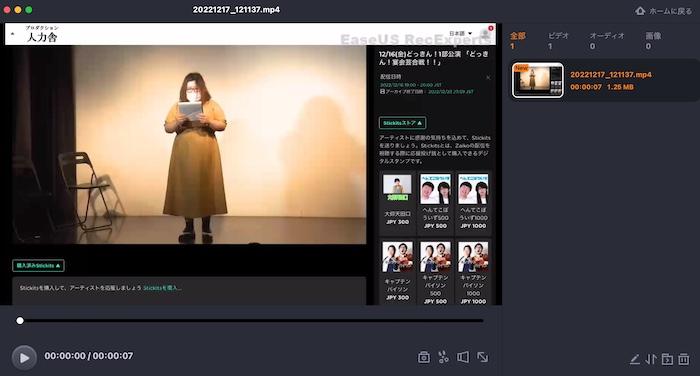Click the volume speaker icon

[463, 357]
